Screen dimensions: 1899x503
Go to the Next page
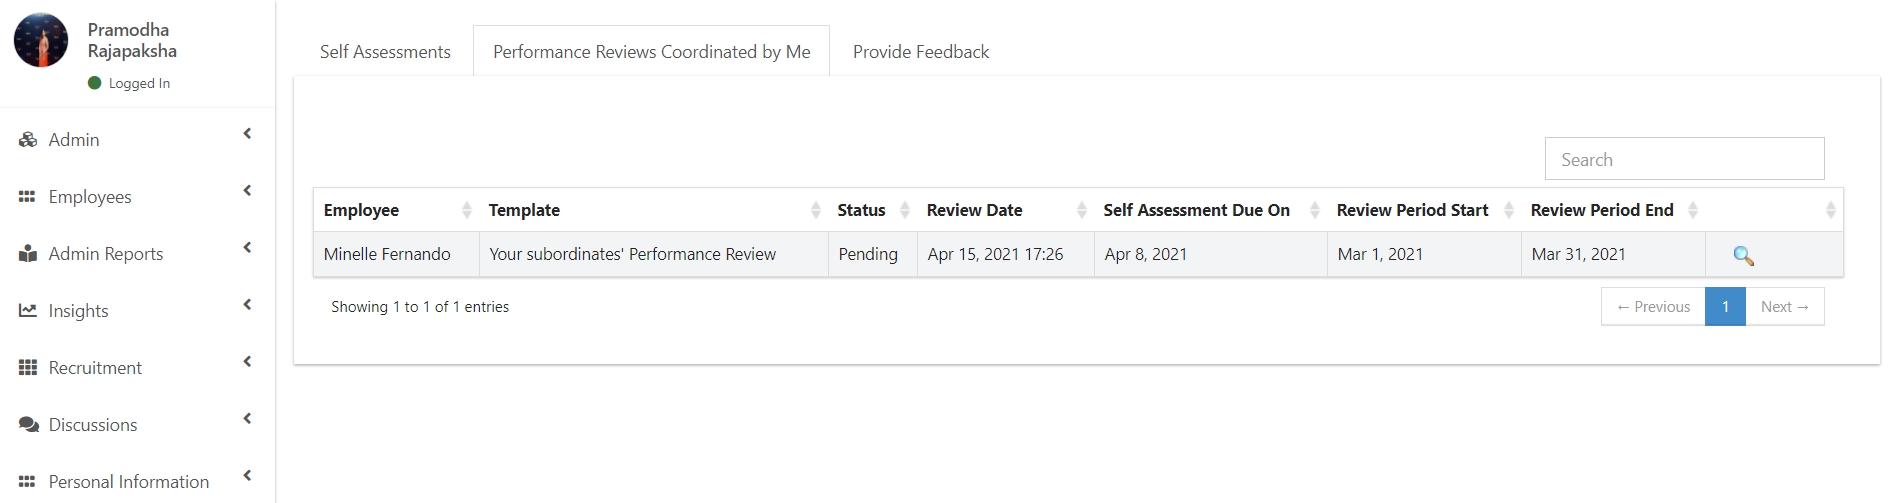pyautogui.click(x=1785, y=307)
